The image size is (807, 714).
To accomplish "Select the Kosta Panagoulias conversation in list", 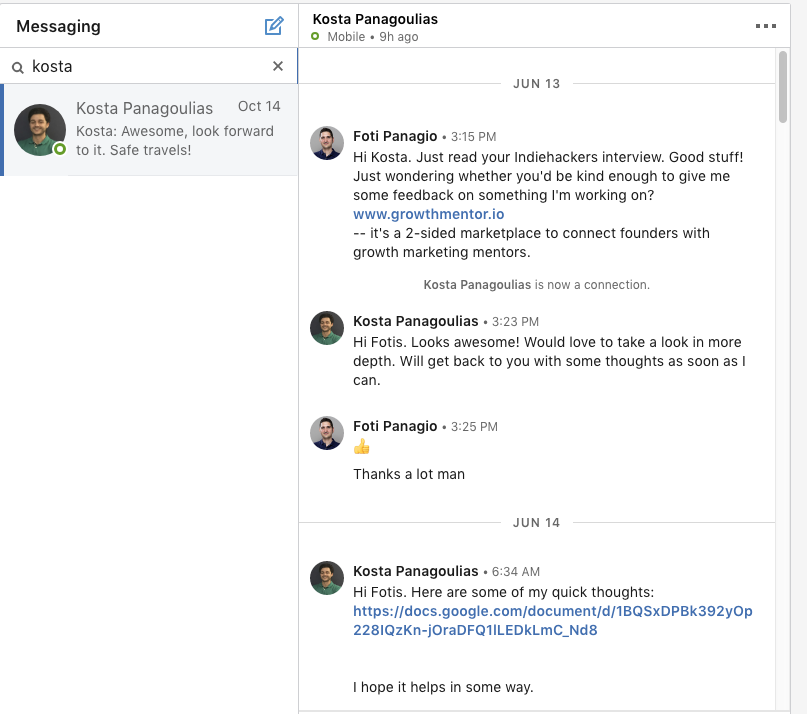I will pyautogui.click(x=150, y=130).
